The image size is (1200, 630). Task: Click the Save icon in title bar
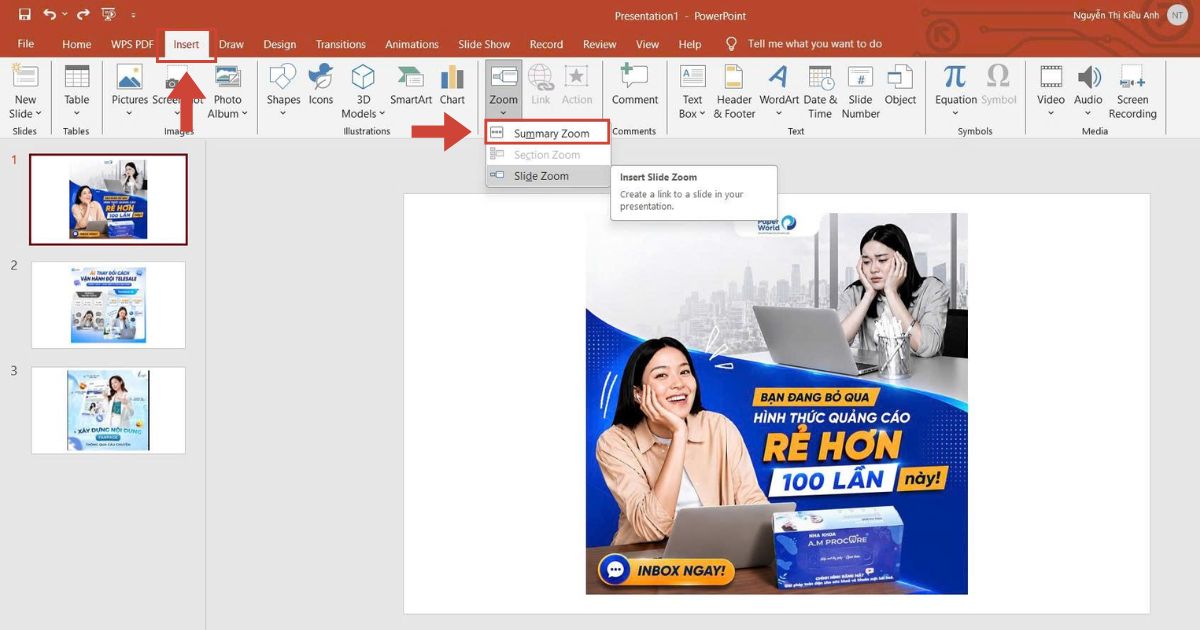(25, 15)
